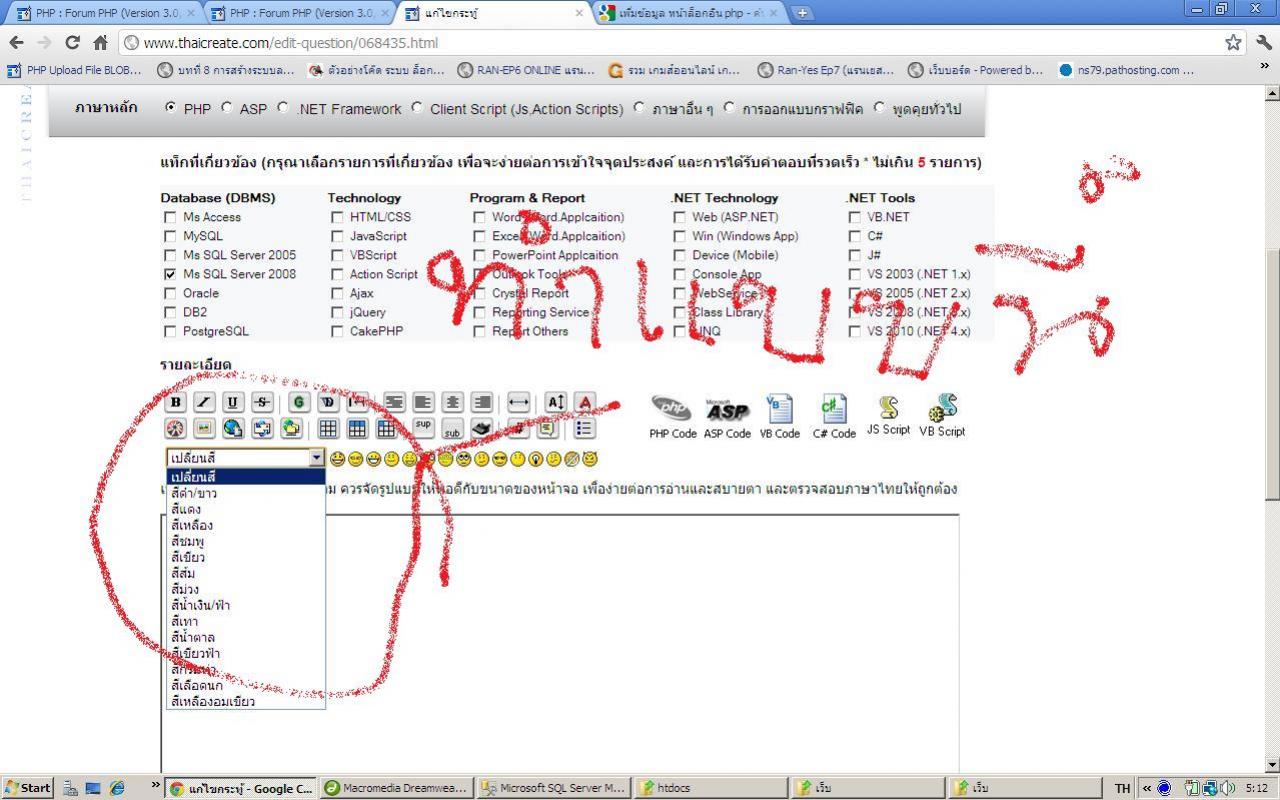This screenshot has height=800, width=1280.
Task: Insert C# Code block
Action: (833, 417)
